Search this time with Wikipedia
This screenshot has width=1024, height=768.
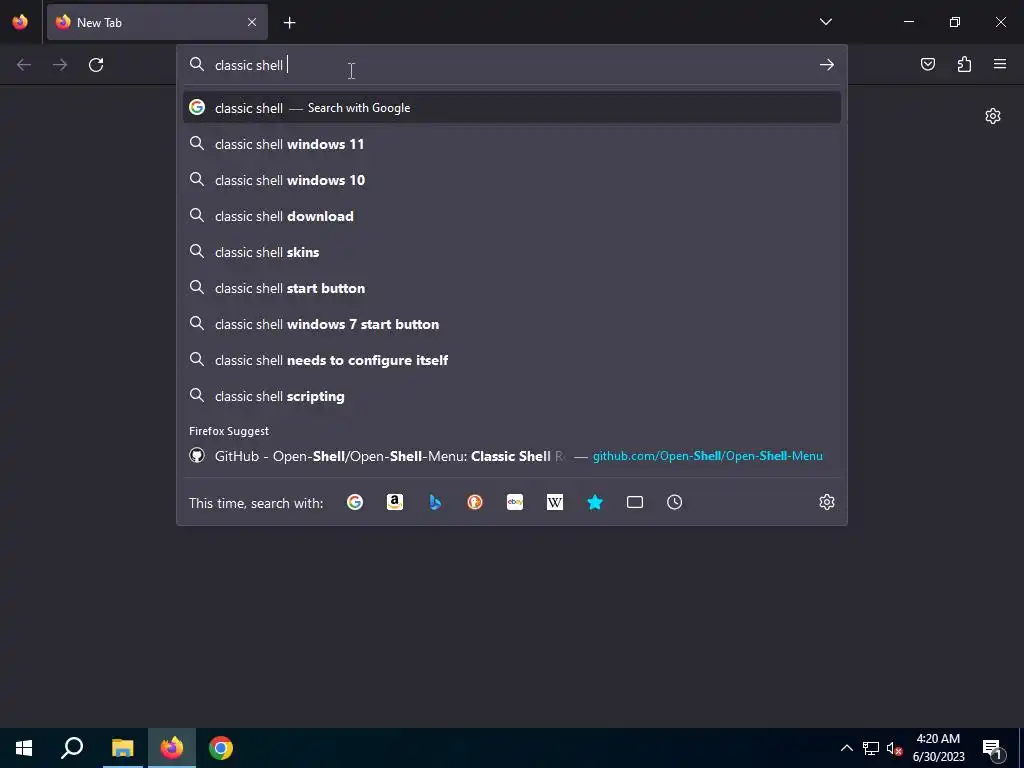click(x=554, y=502)
